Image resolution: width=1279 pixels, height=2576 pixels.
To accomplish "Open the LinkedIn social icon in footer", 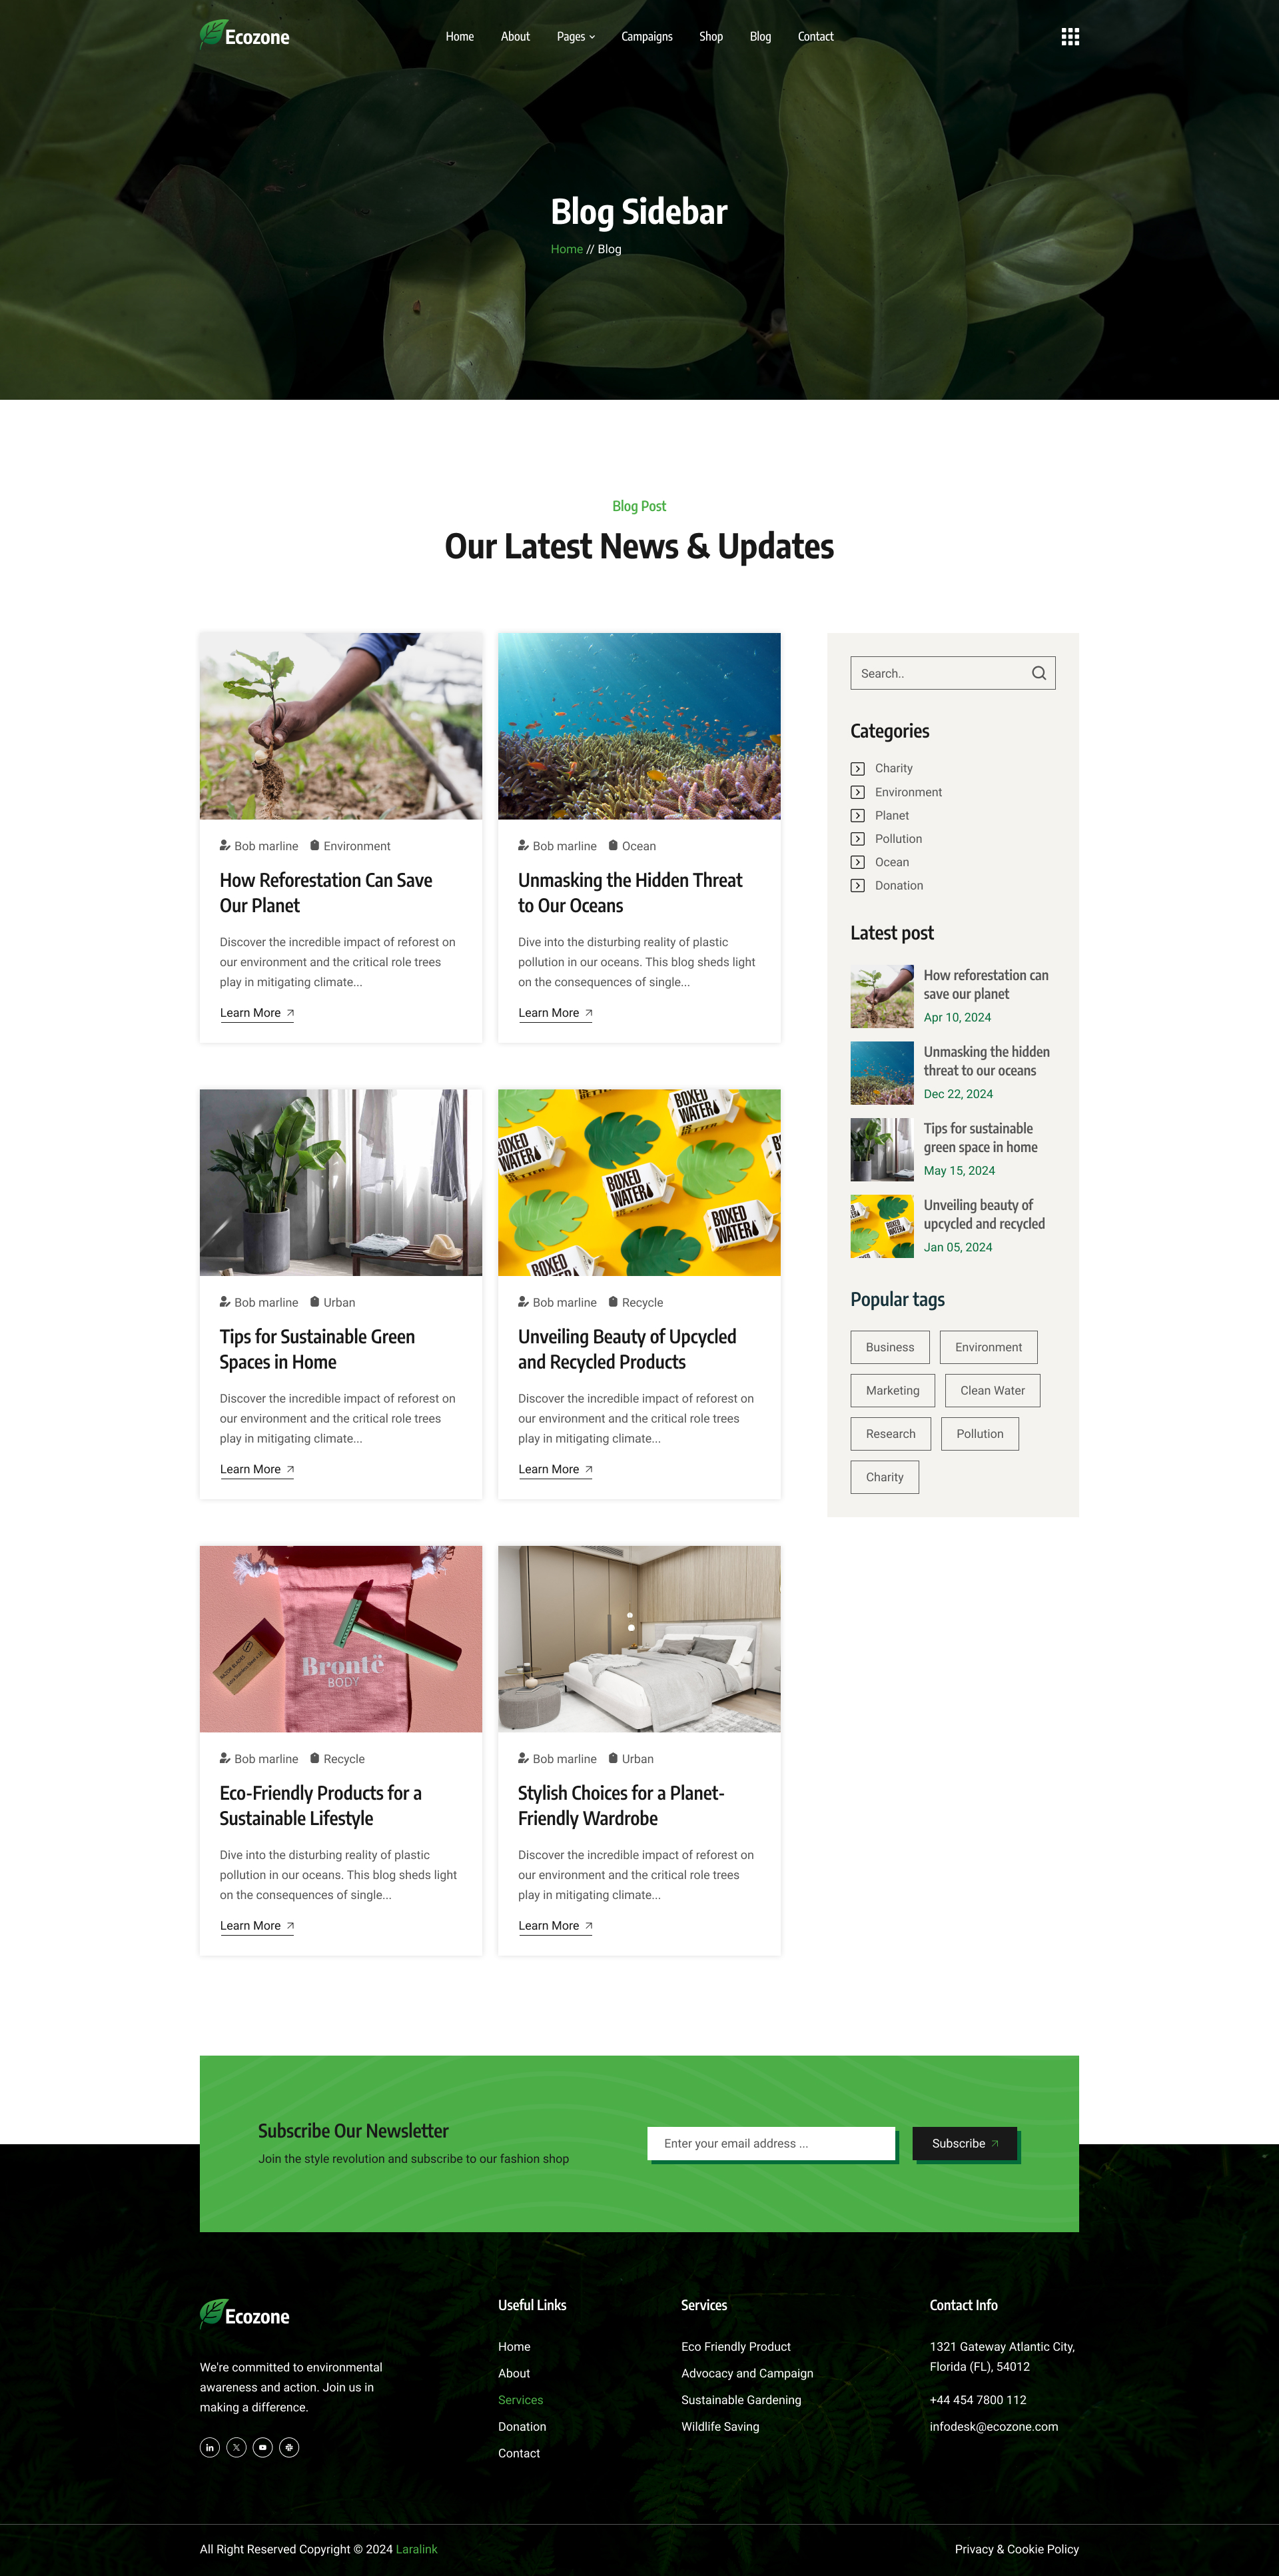I will point(210,2447).
